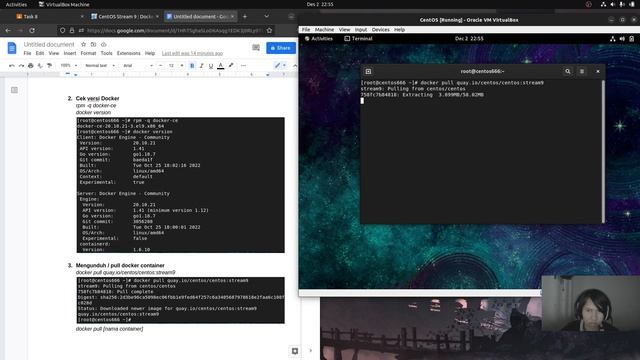Image resolution: width=640 pixels, height=360 pixels.
Task: List all browser tabs with chevron
Action: pos(267,16)
